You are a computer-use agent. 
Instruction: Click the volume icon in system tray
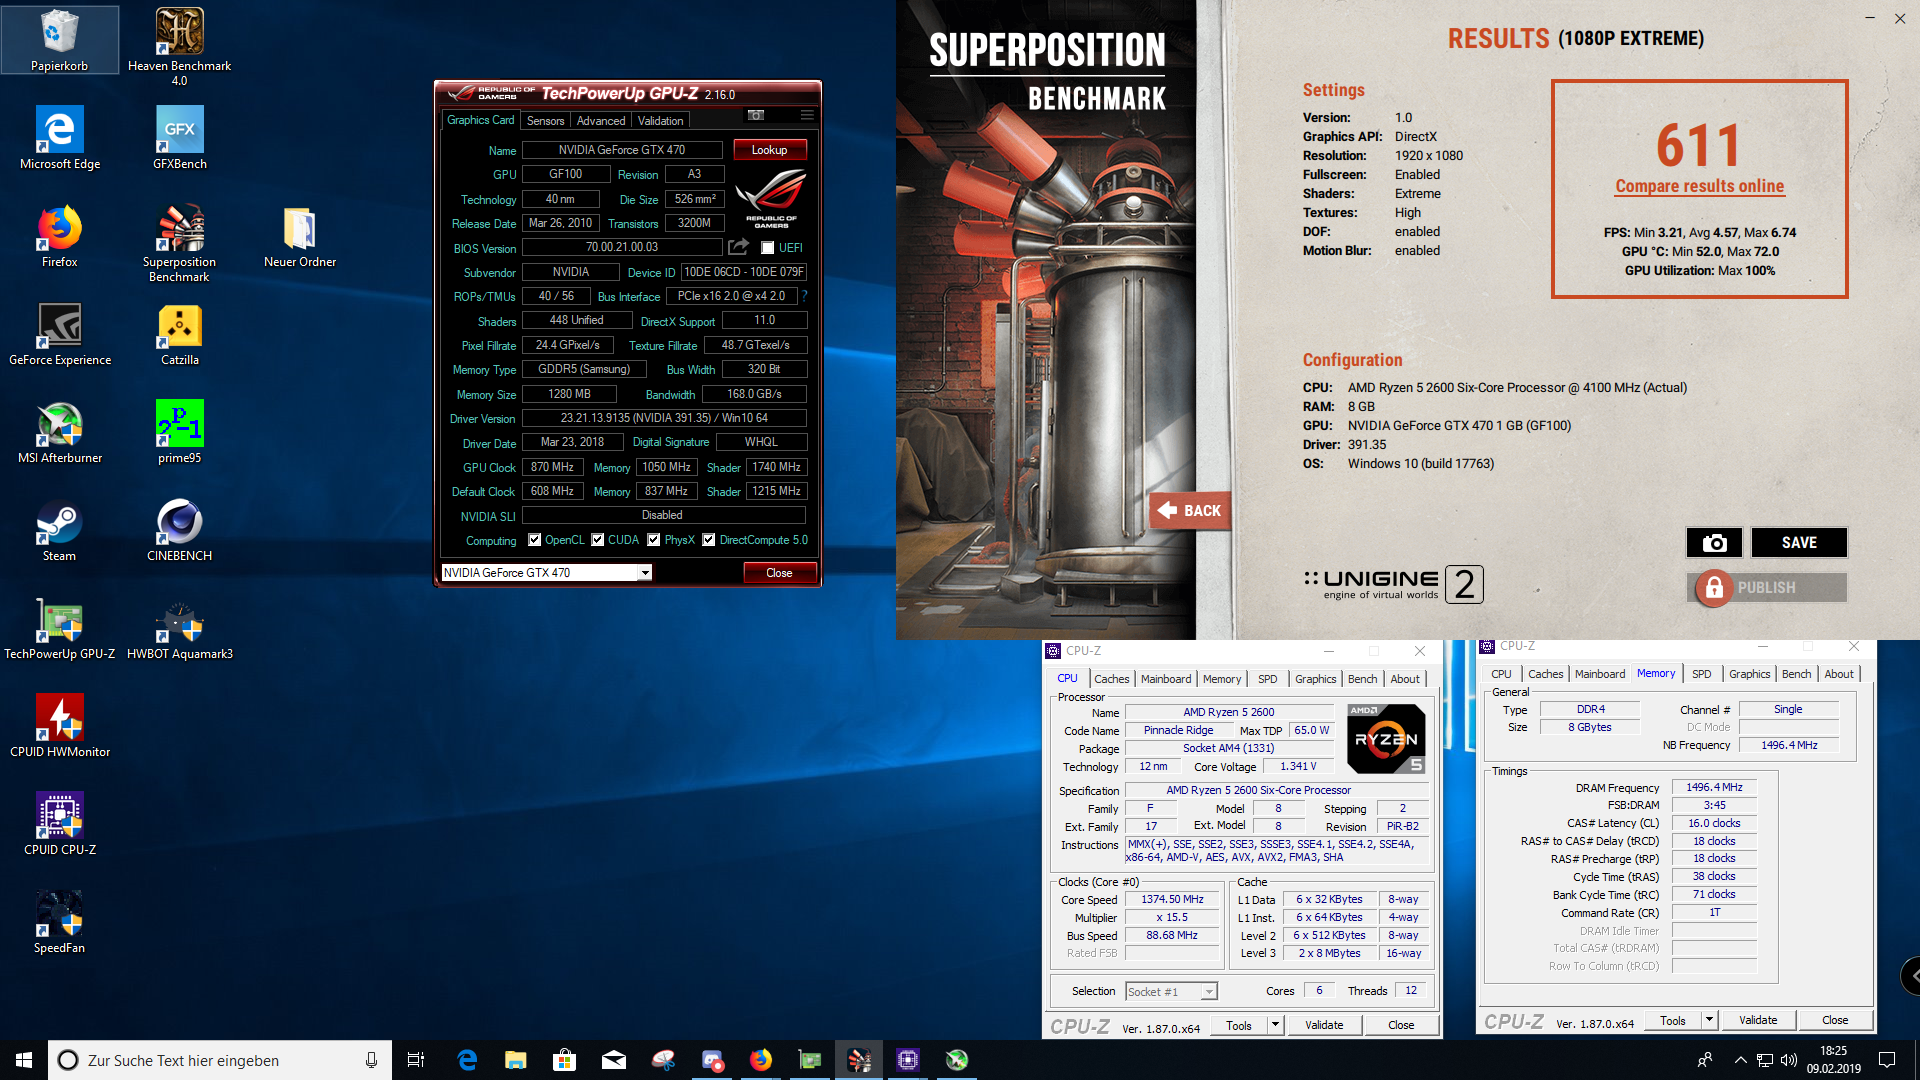click(x=1789, y=1060)
